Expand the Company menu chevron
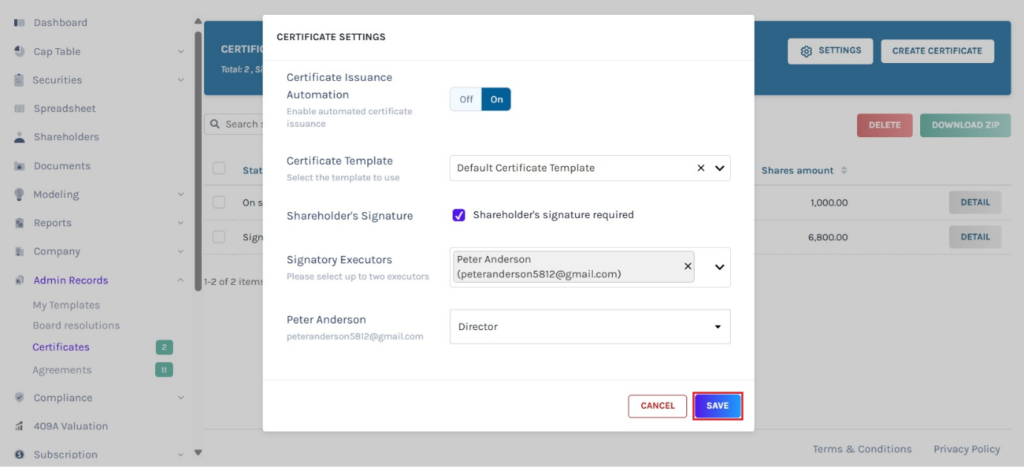This screenshot has width=1024, height=471. tap(181, 252)
